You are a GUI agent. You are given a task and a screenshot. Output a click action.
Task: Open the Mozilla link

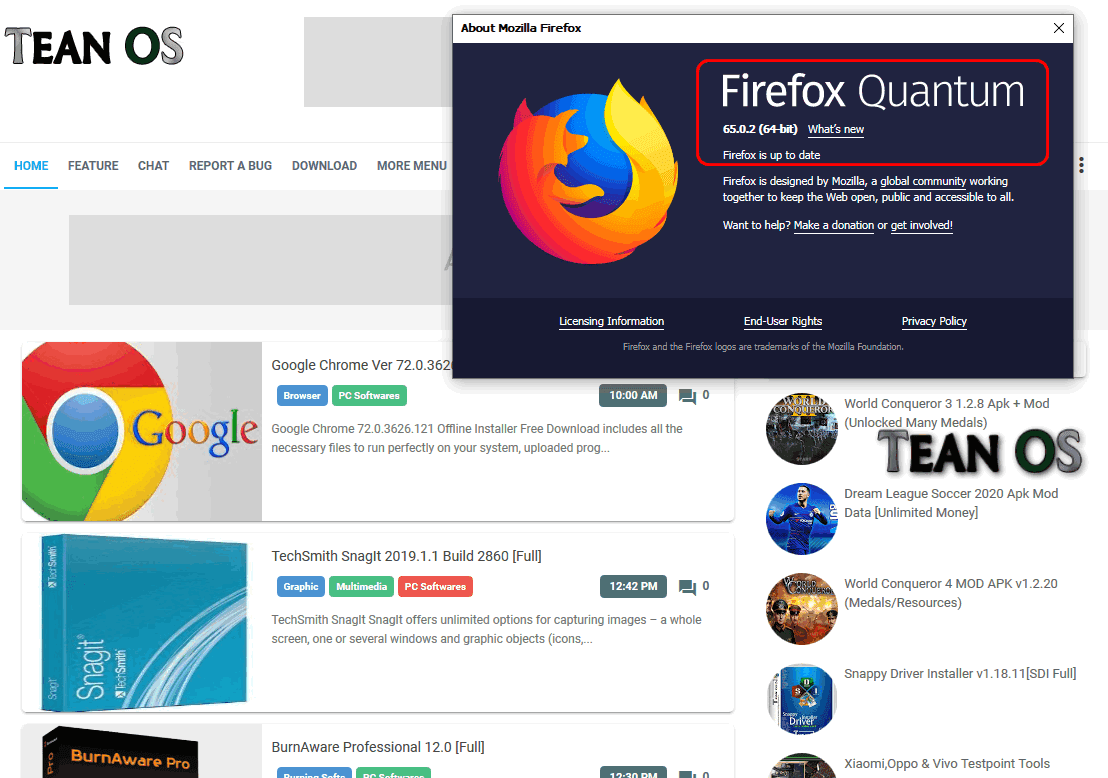[x=848, y=182]
